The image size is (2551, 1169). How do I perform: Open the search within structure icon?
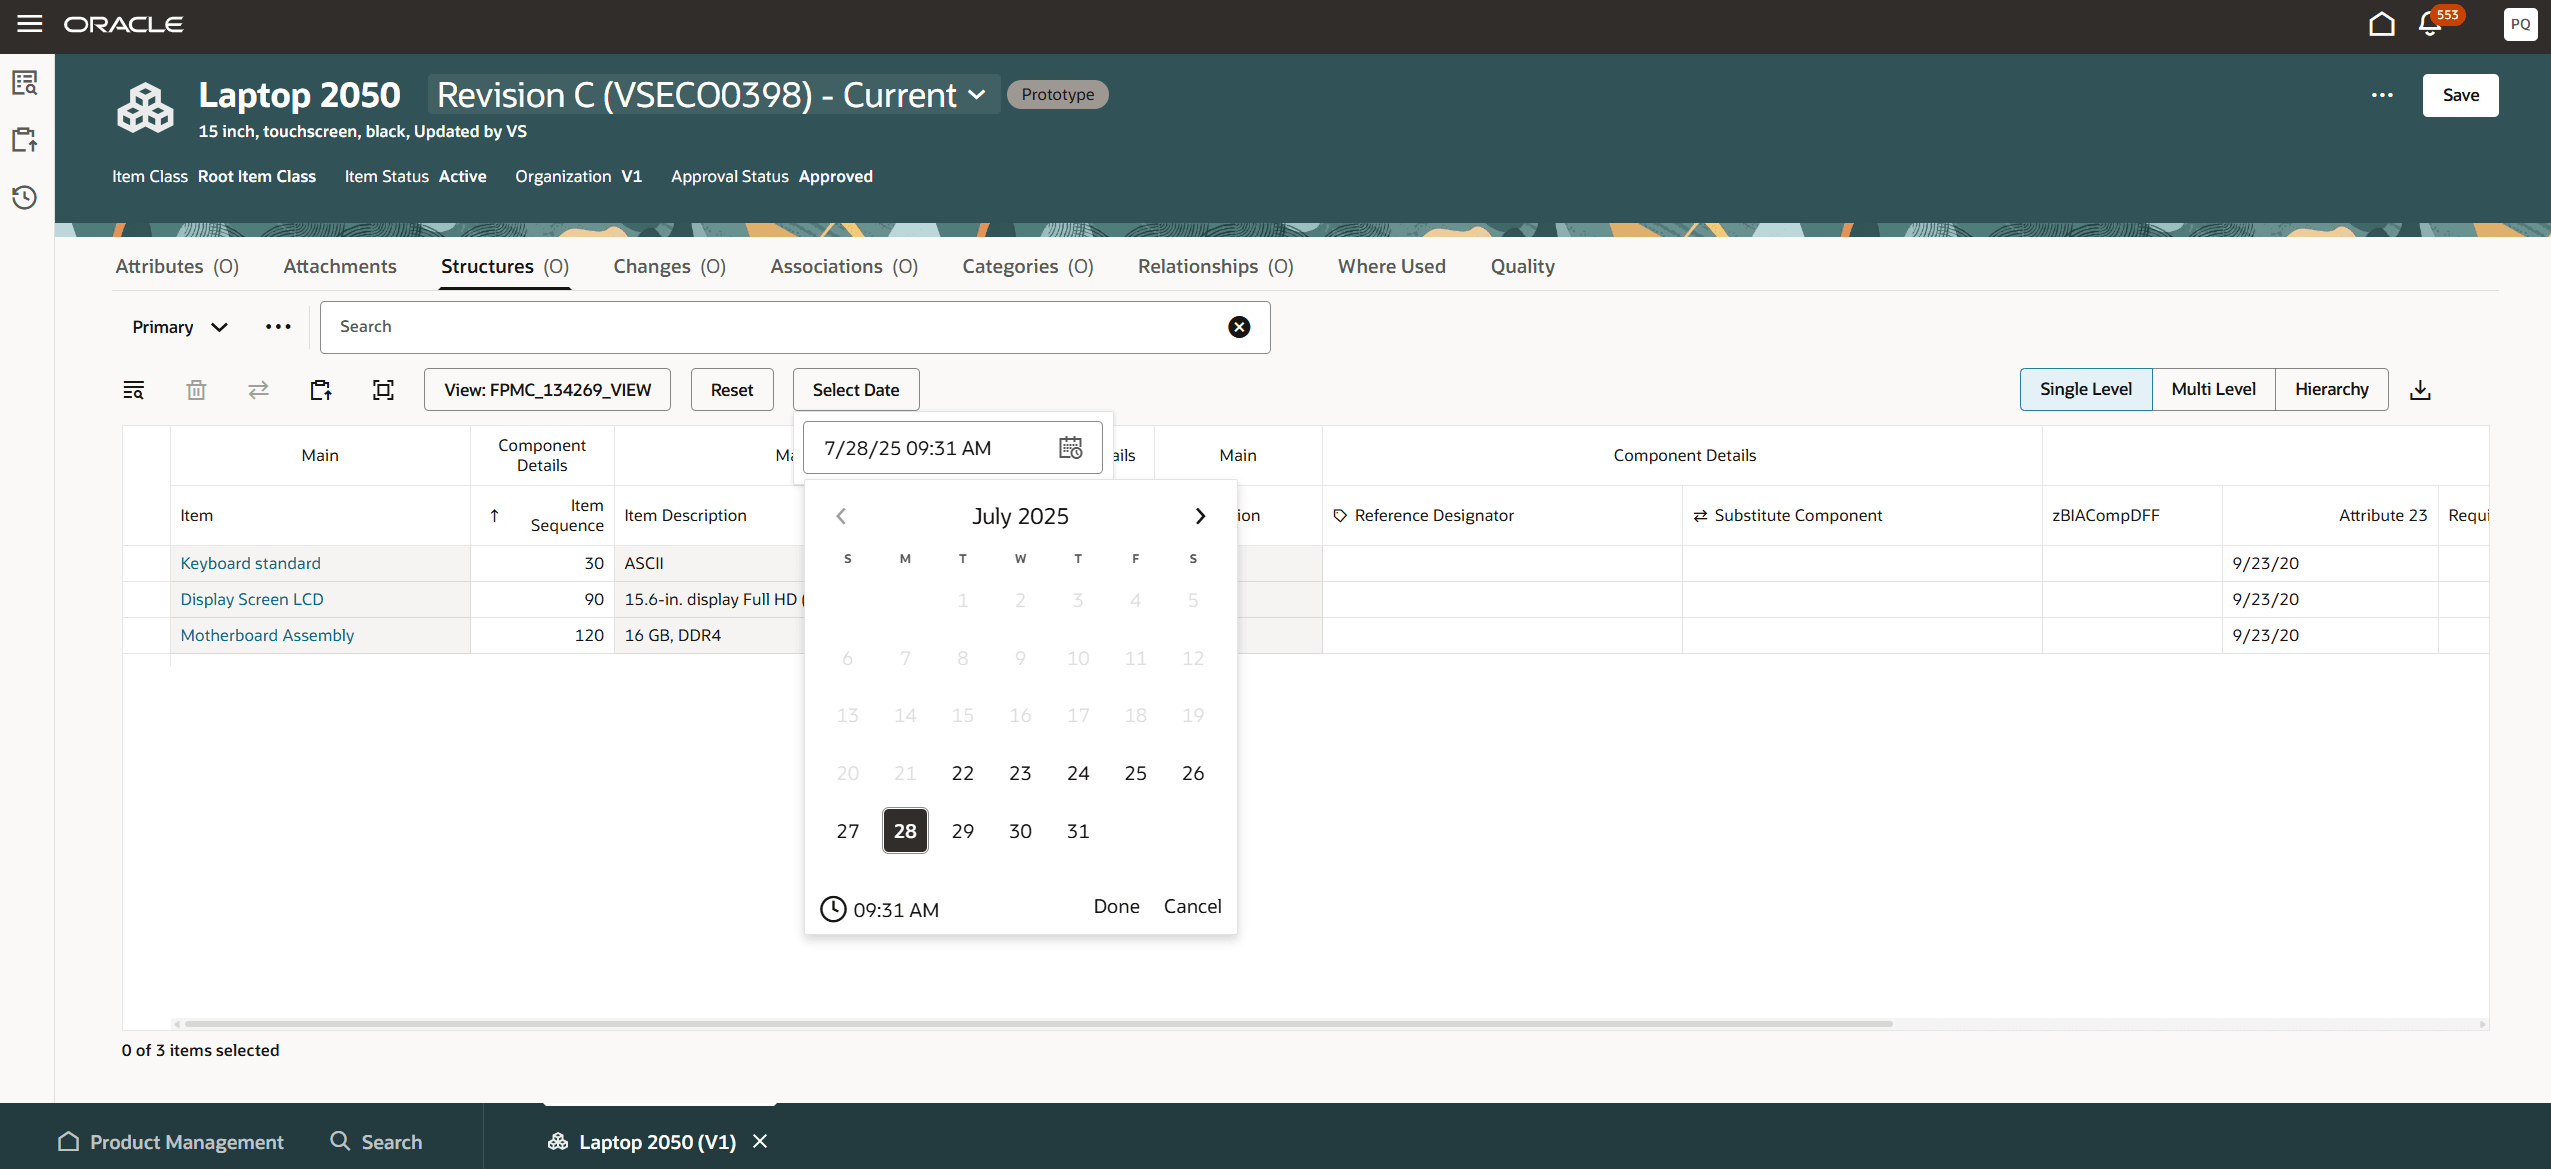click(x=134, y=390)
